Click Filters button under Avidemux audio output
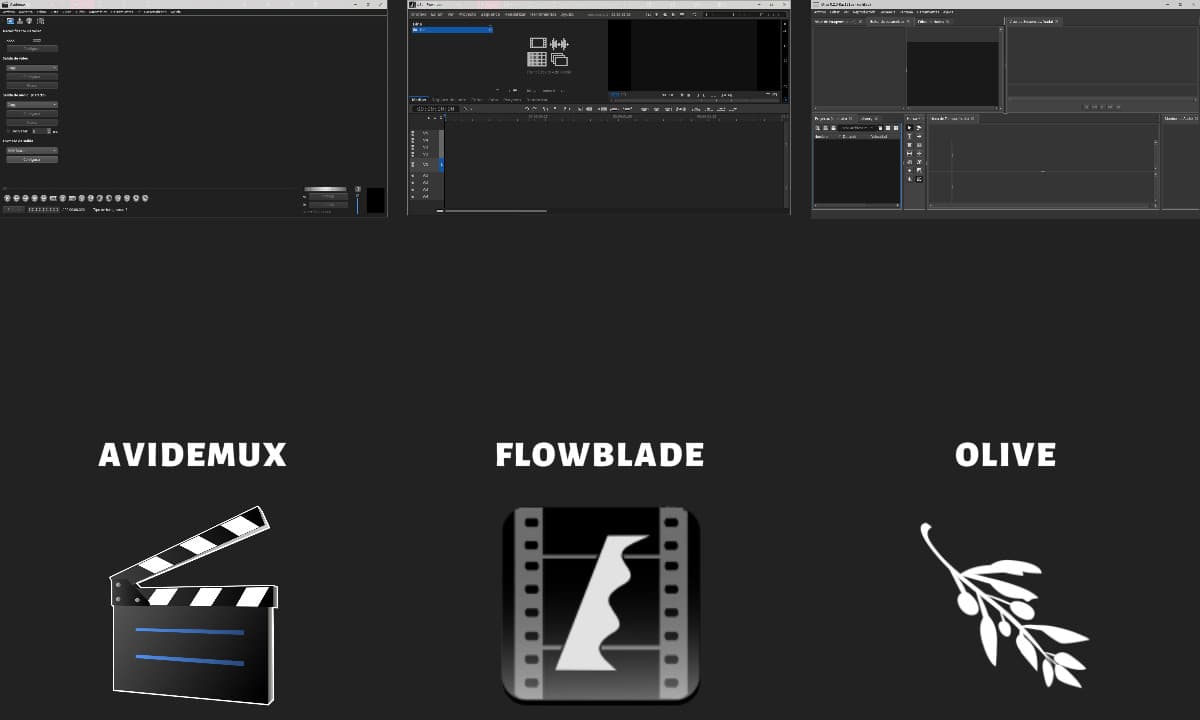1200x720 pixels. (x=32, y=122)
